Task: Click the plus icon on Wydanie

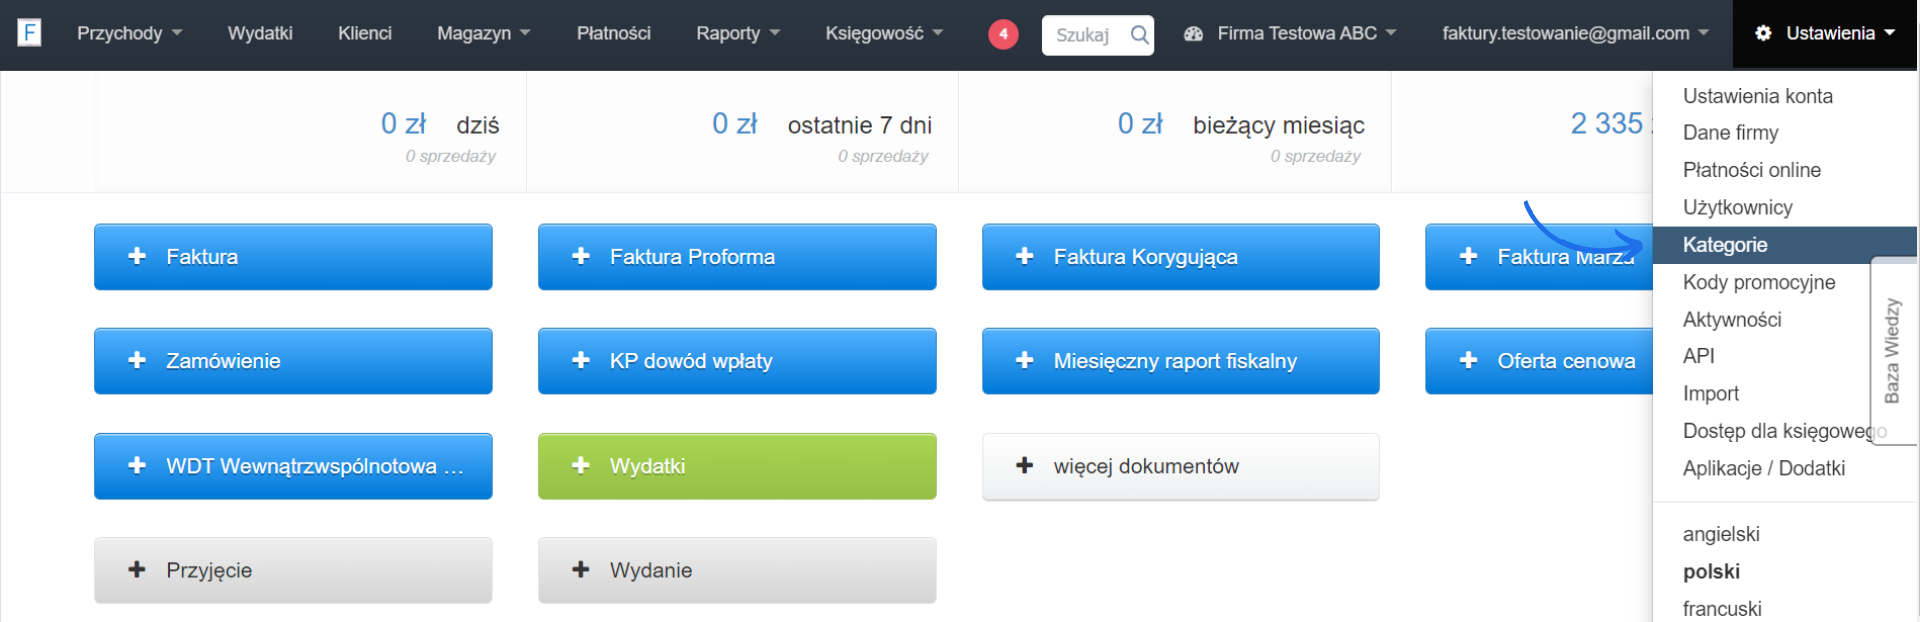Action: pos(581,569)
